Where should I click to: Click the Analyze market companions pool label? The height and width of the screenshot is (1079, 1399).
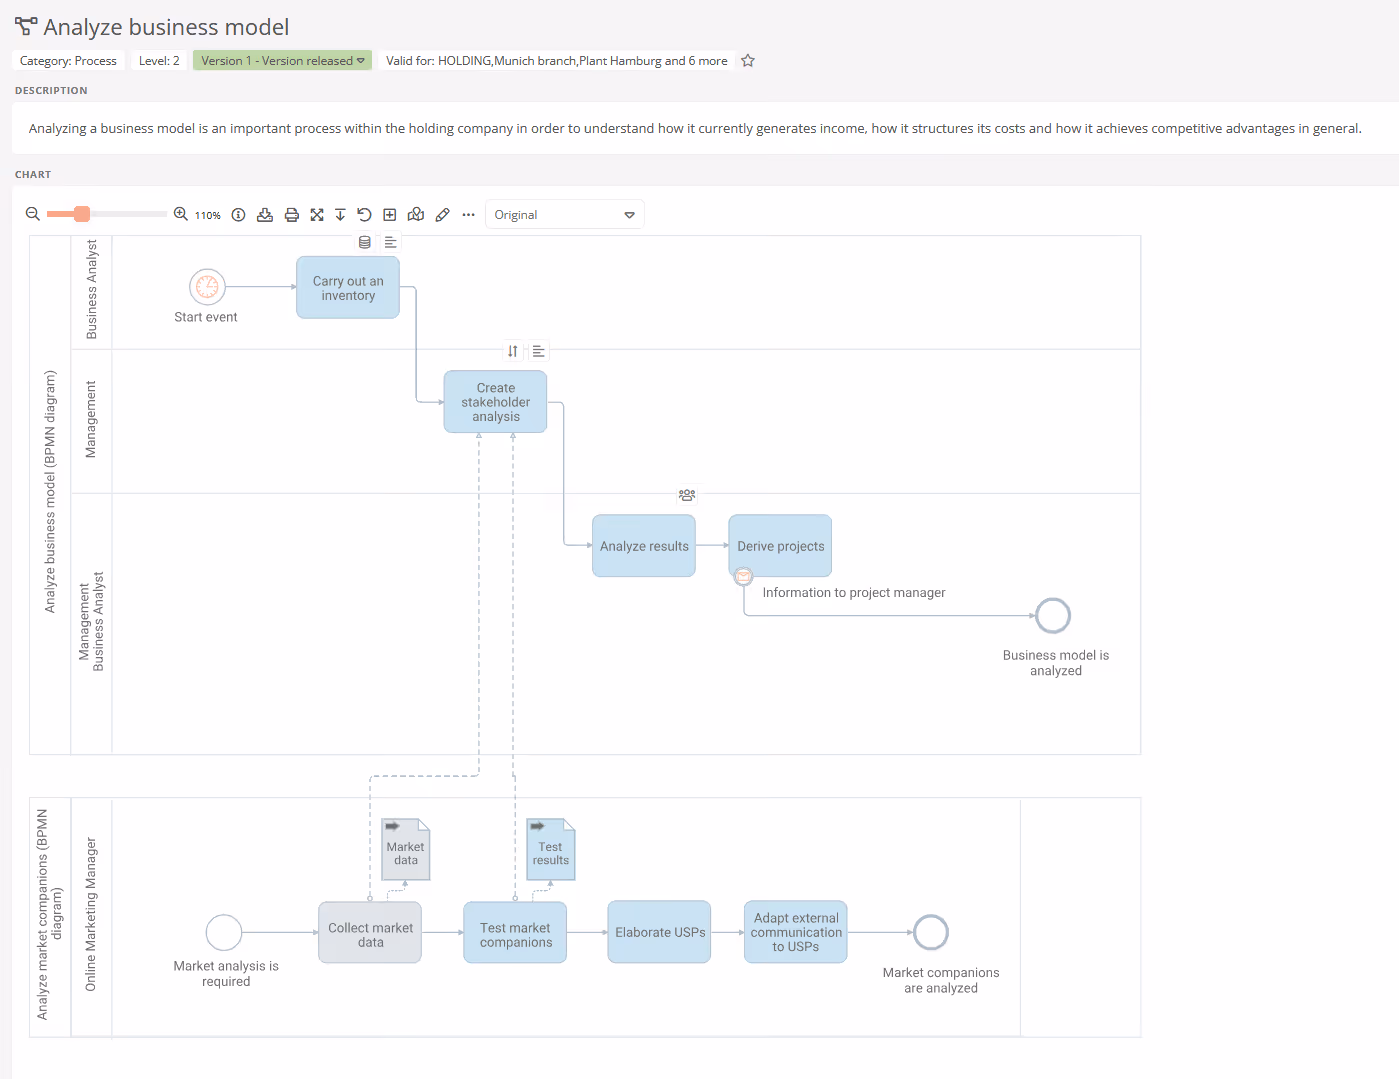click(49, 915)
